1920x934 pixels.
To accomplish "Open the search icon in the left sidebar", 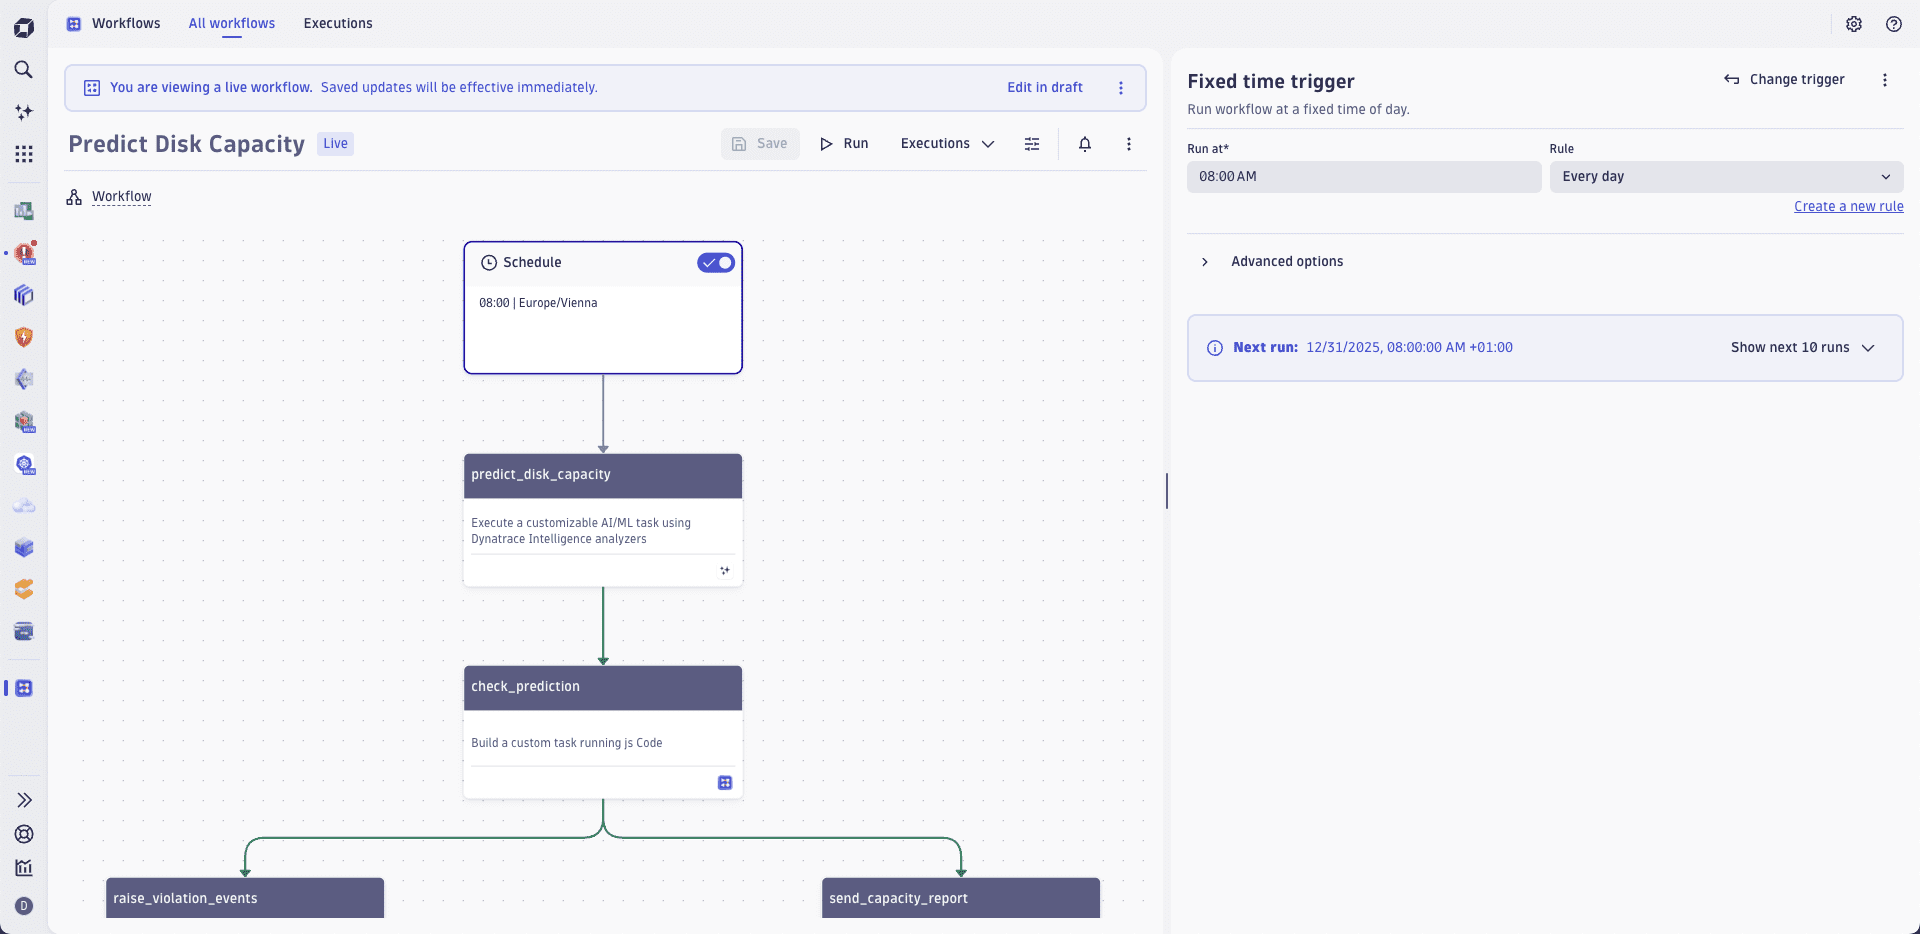I will pyautogui.click(x=24, y=70).
